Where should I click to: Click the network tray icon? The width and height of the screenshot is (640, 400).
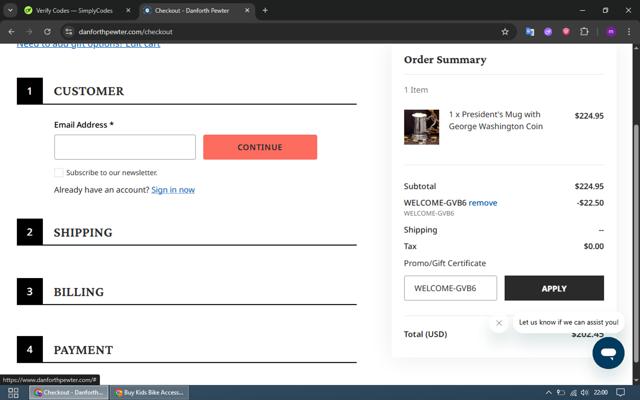573,393
